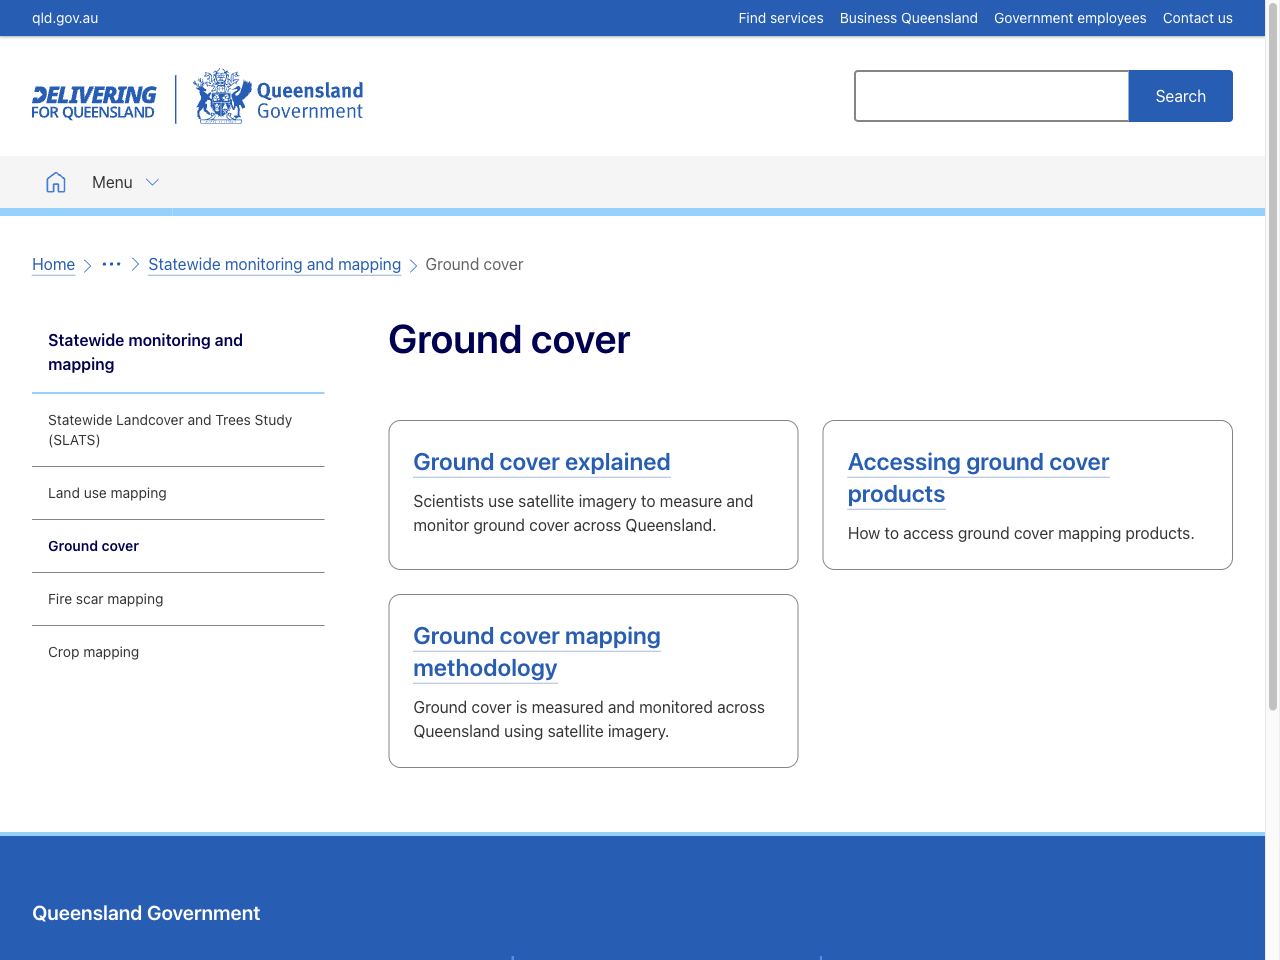Click the breadcrumb ellipsis to reveal hidden pages
Screen dimensions: 1280x960
tap(111, 264)
